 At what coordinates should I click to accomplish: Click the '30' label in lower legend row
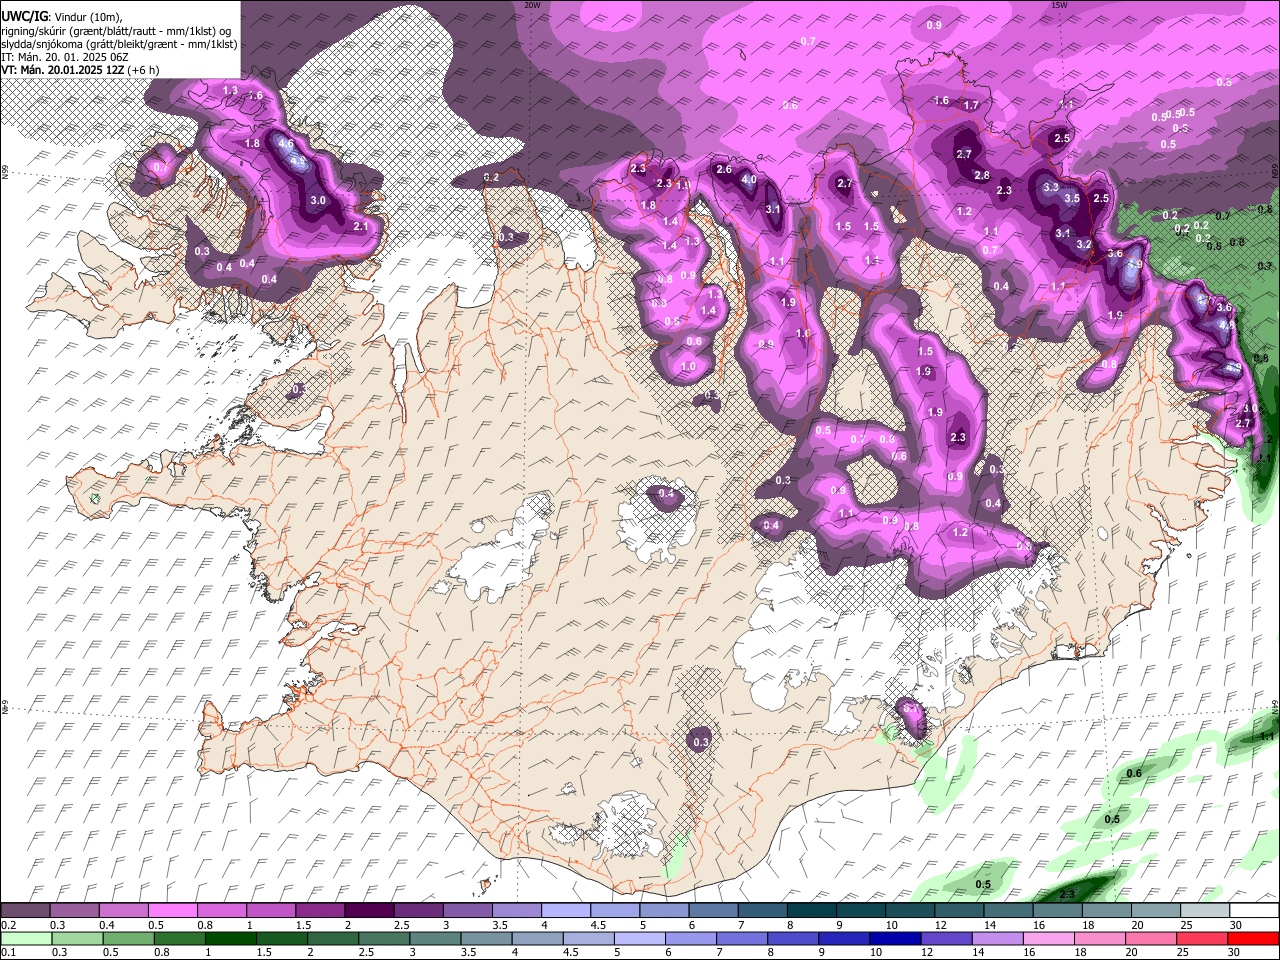(1233, 953)
